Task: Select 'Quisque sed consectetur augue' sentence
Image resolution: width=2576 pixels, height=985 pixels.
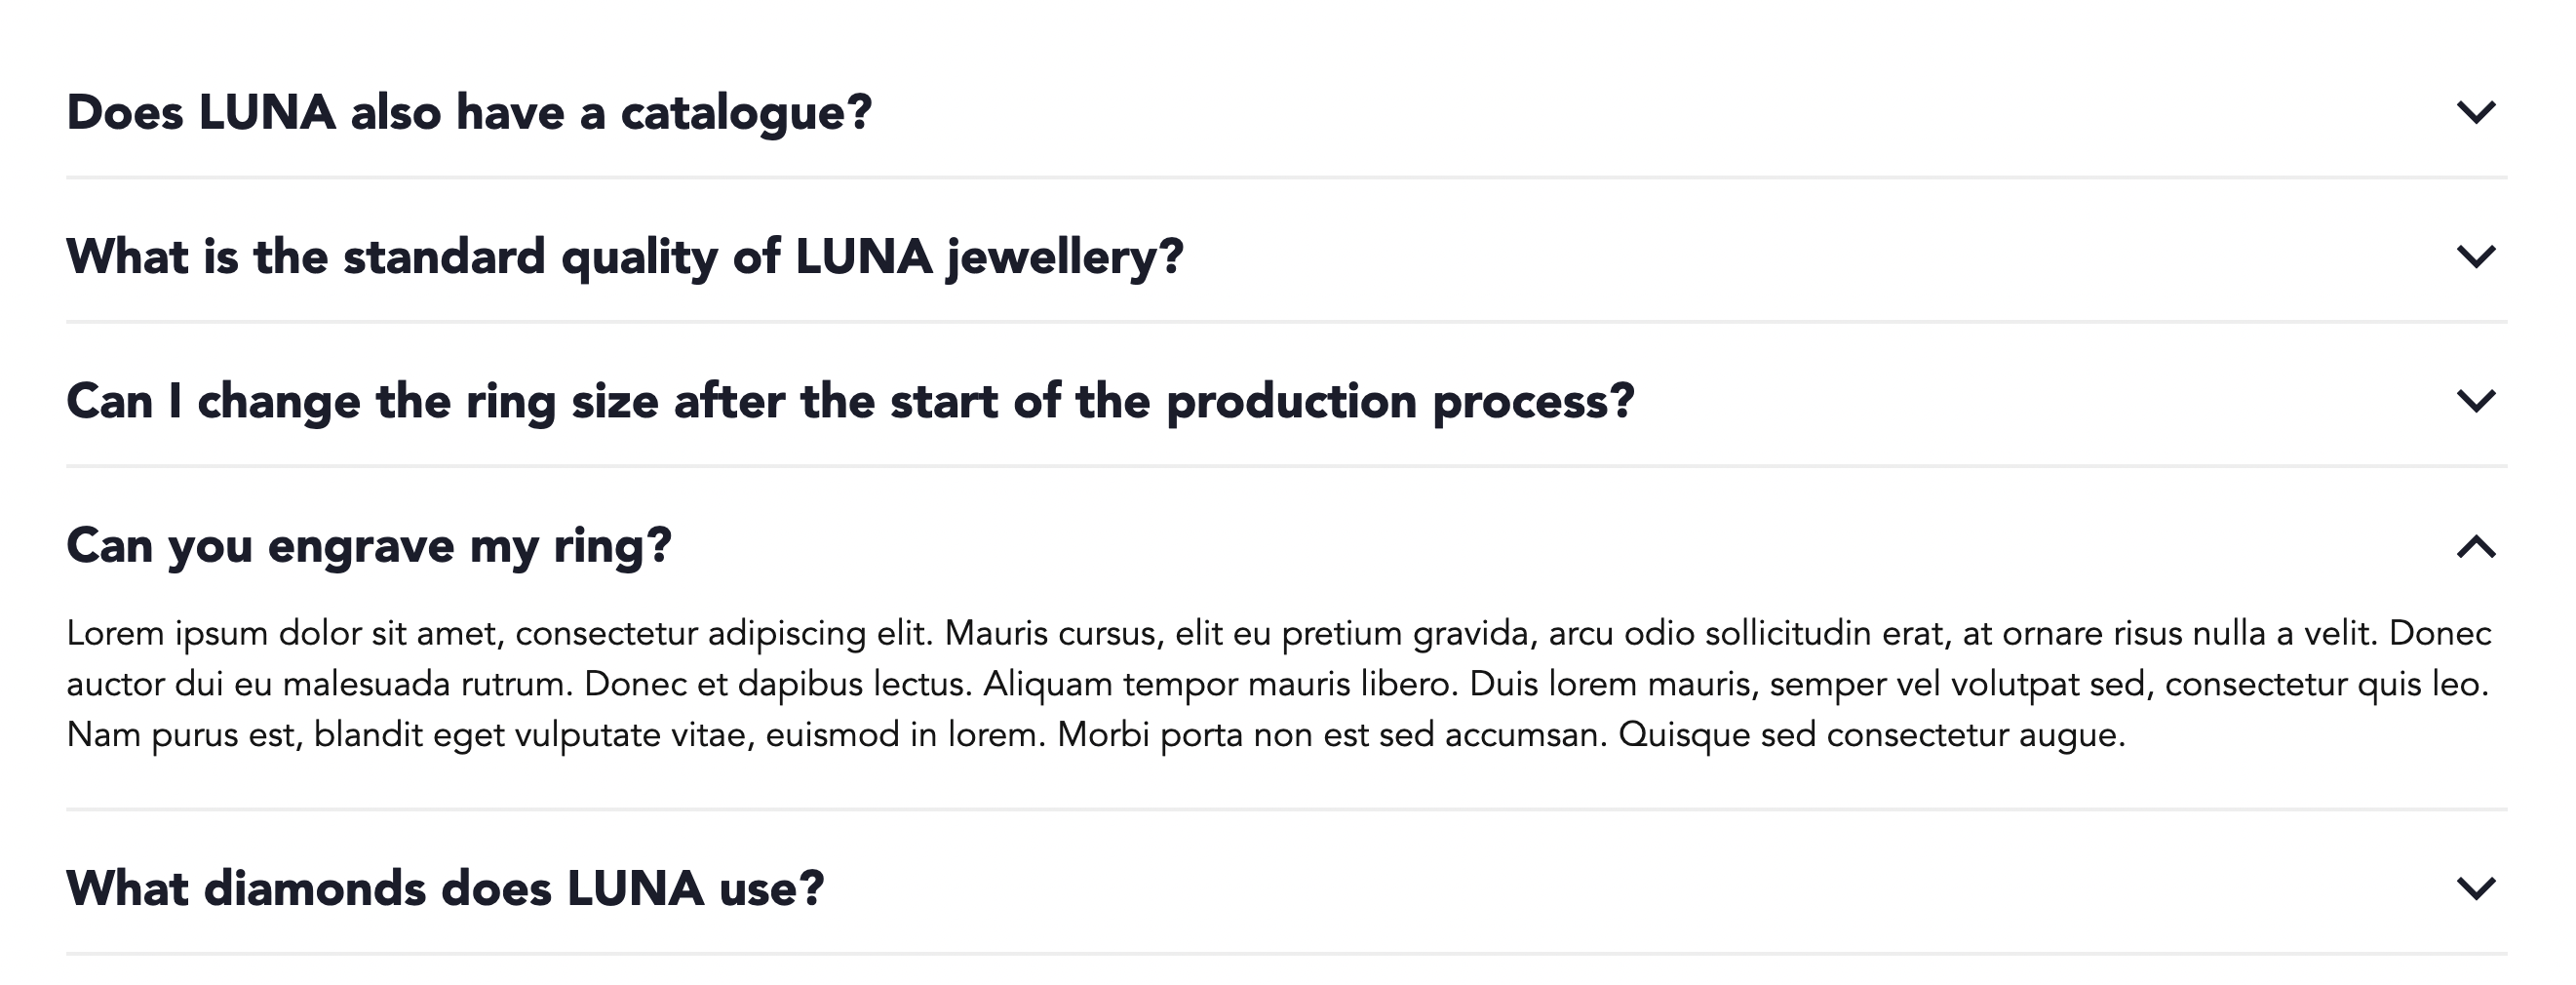Action: click(x=1871, y=735)
